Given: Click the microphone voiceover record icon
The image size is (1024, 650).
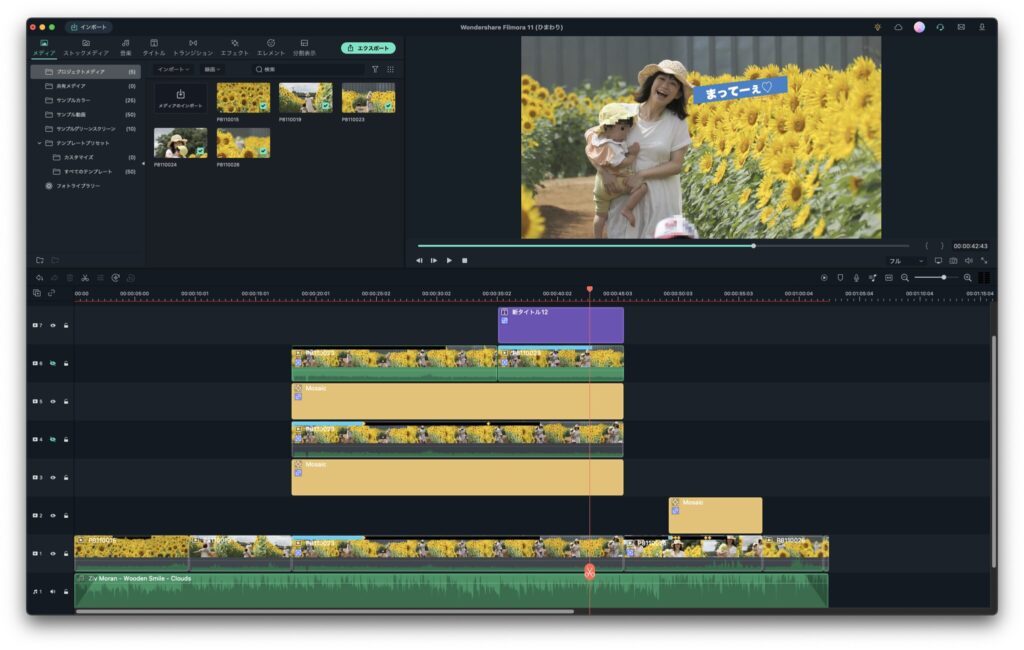Looking at the screenshot, I should (856, 277).
